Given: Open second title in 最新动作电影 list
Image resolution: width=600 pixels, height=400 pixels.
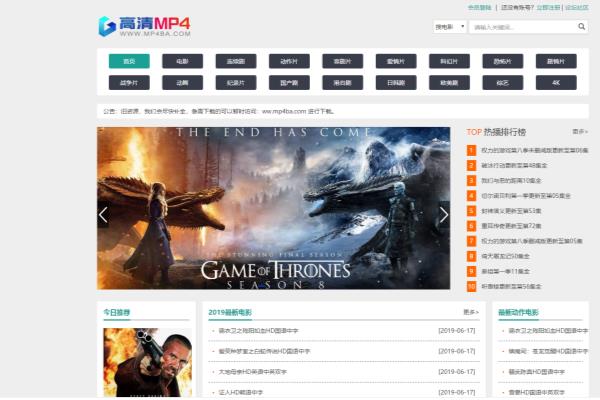Looking at the screenshot, I should pyautogui.click(x=548, y=351).
